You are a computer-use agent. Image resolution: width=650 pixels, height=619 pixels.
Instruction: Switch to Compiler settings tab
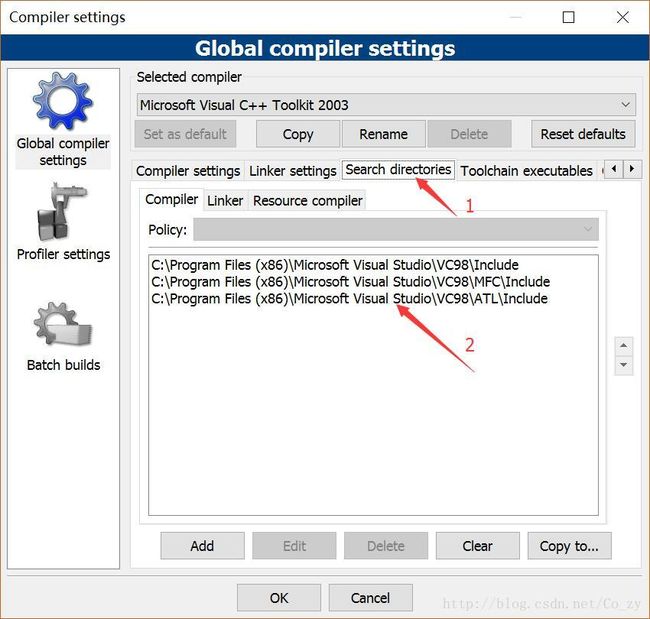[x=188, y=171]
